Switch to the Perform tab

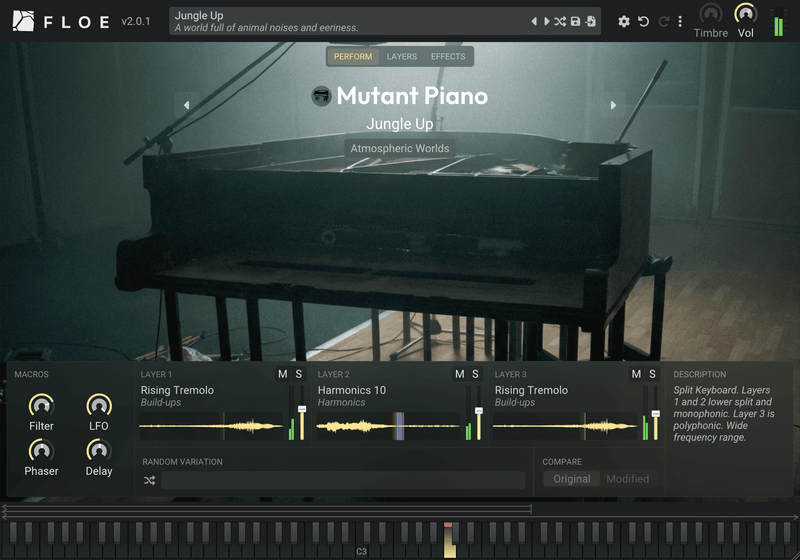click(353, 57)
